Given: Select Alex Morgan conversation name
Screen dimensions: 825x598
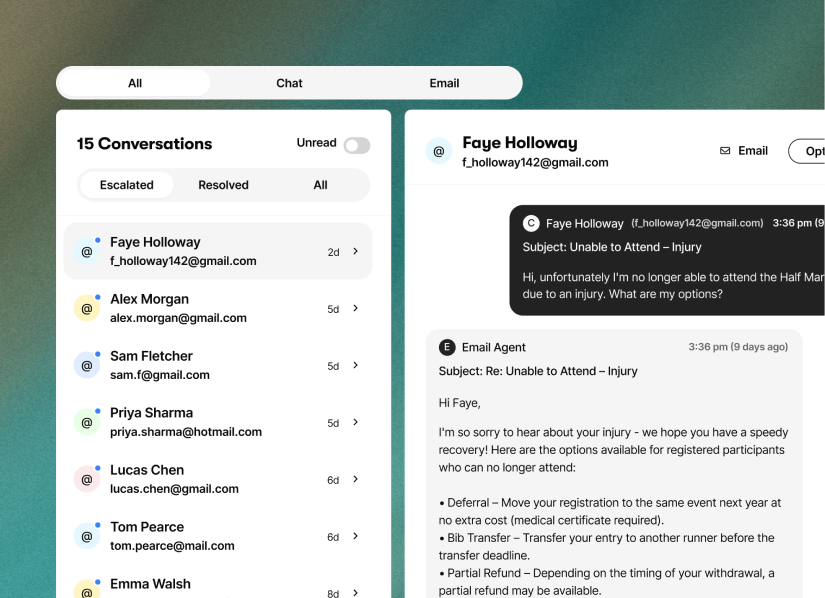Looking at the screenshot, I should 149,299.
